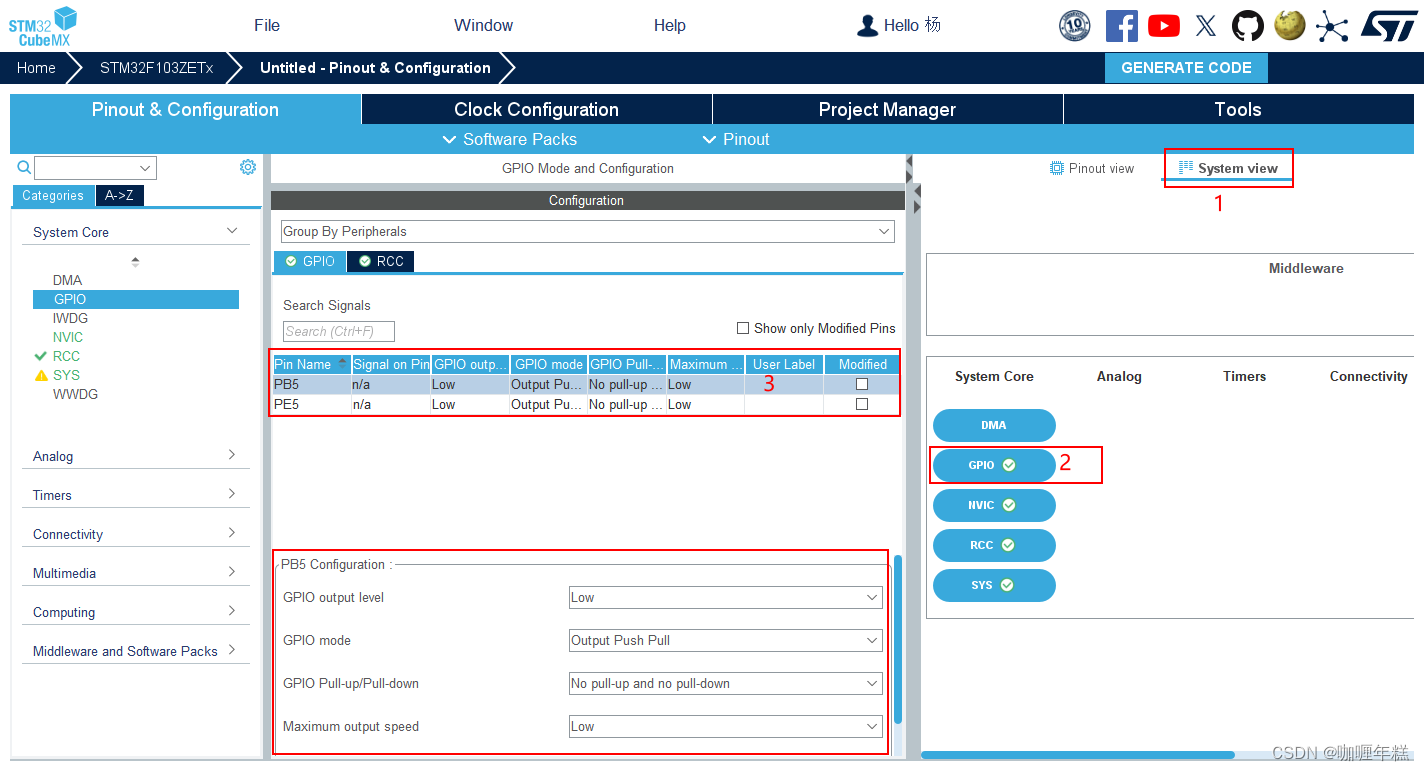Click the up/down sort arrows above DMA

[135, 262]
